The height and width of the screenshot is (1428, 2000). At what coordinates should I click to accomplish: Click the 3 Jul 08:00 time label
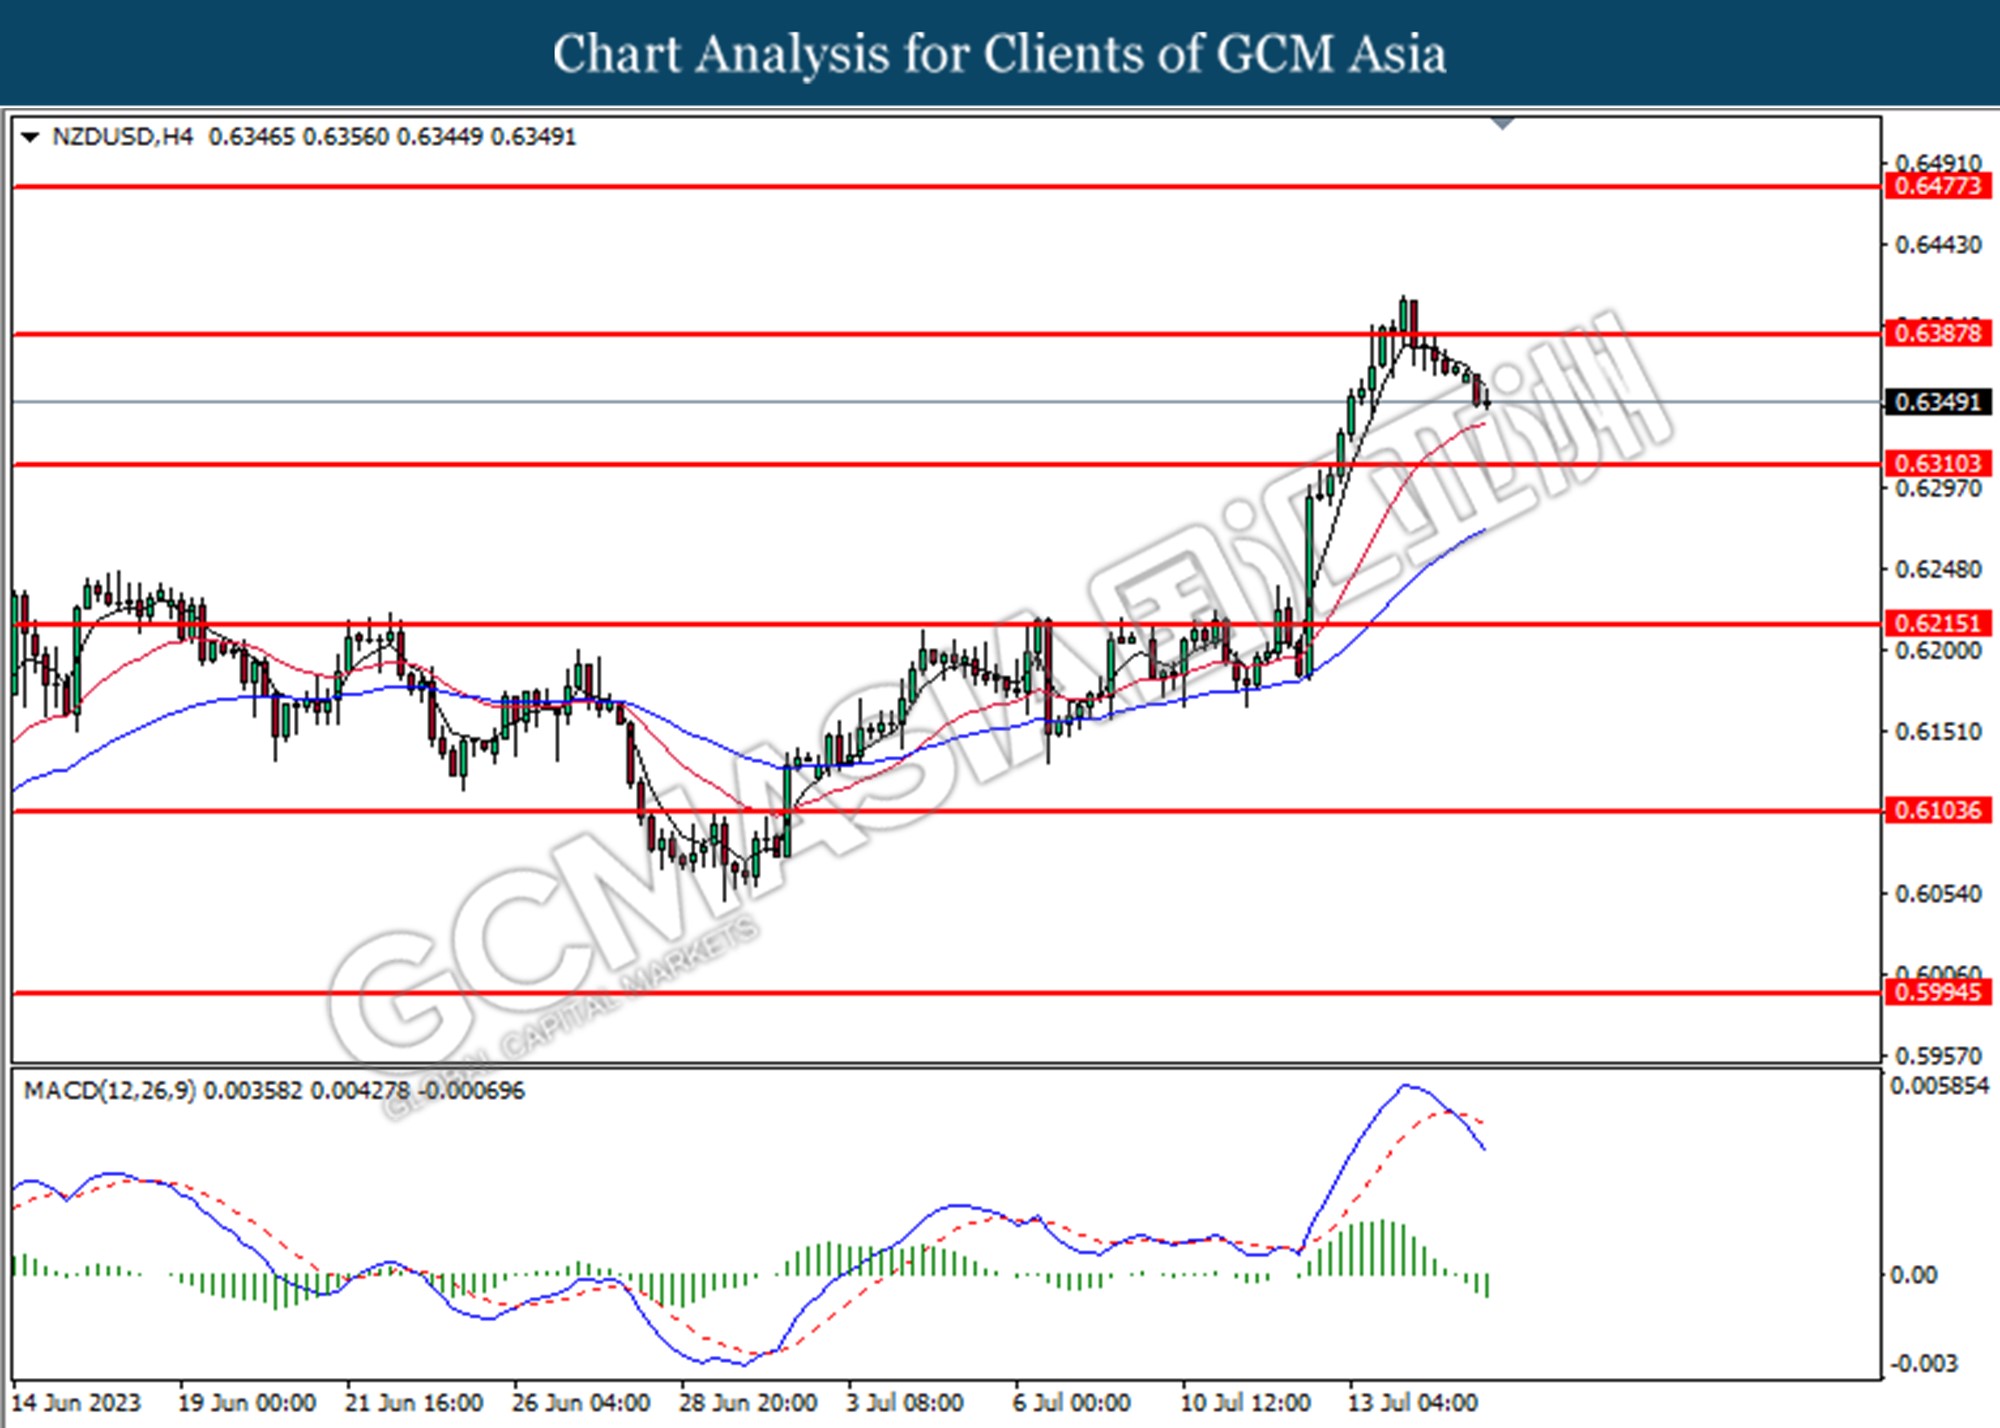(x=905, y=1403)
